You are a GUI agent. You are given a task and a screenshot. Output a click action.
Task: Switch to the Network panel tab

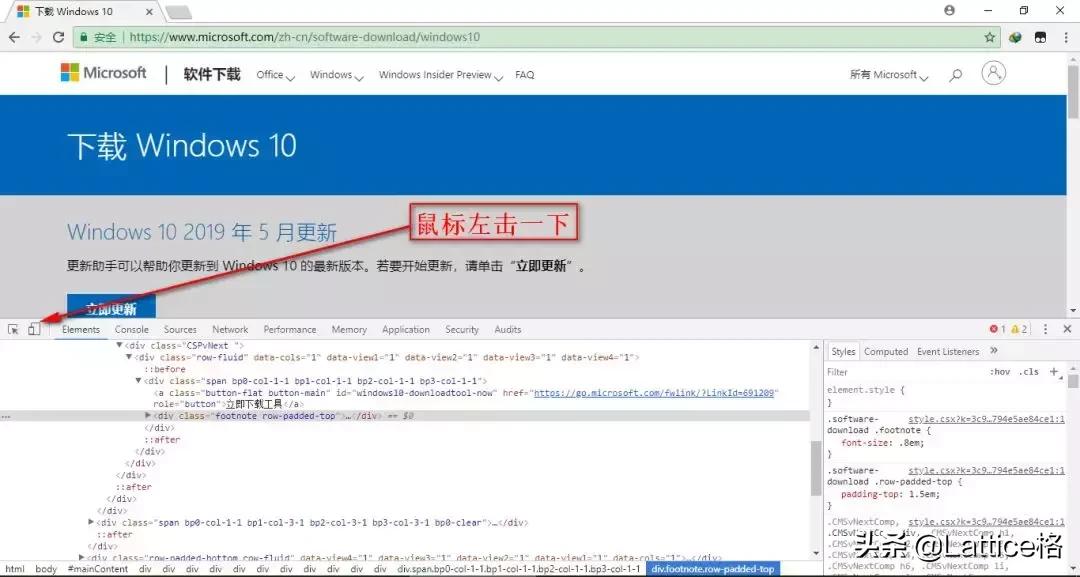pyautogui.click(x=230, y=328)
